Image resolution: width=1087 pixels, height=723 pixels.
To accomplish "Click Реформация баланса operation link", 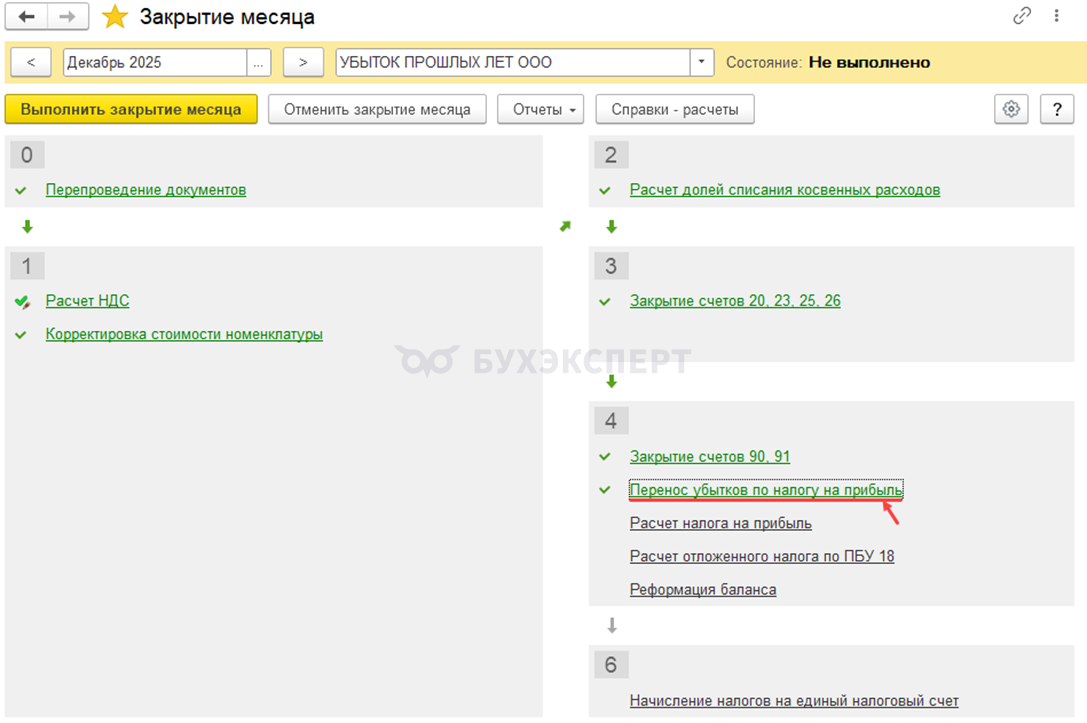I will pyautogui.click(x=702, y=590).
